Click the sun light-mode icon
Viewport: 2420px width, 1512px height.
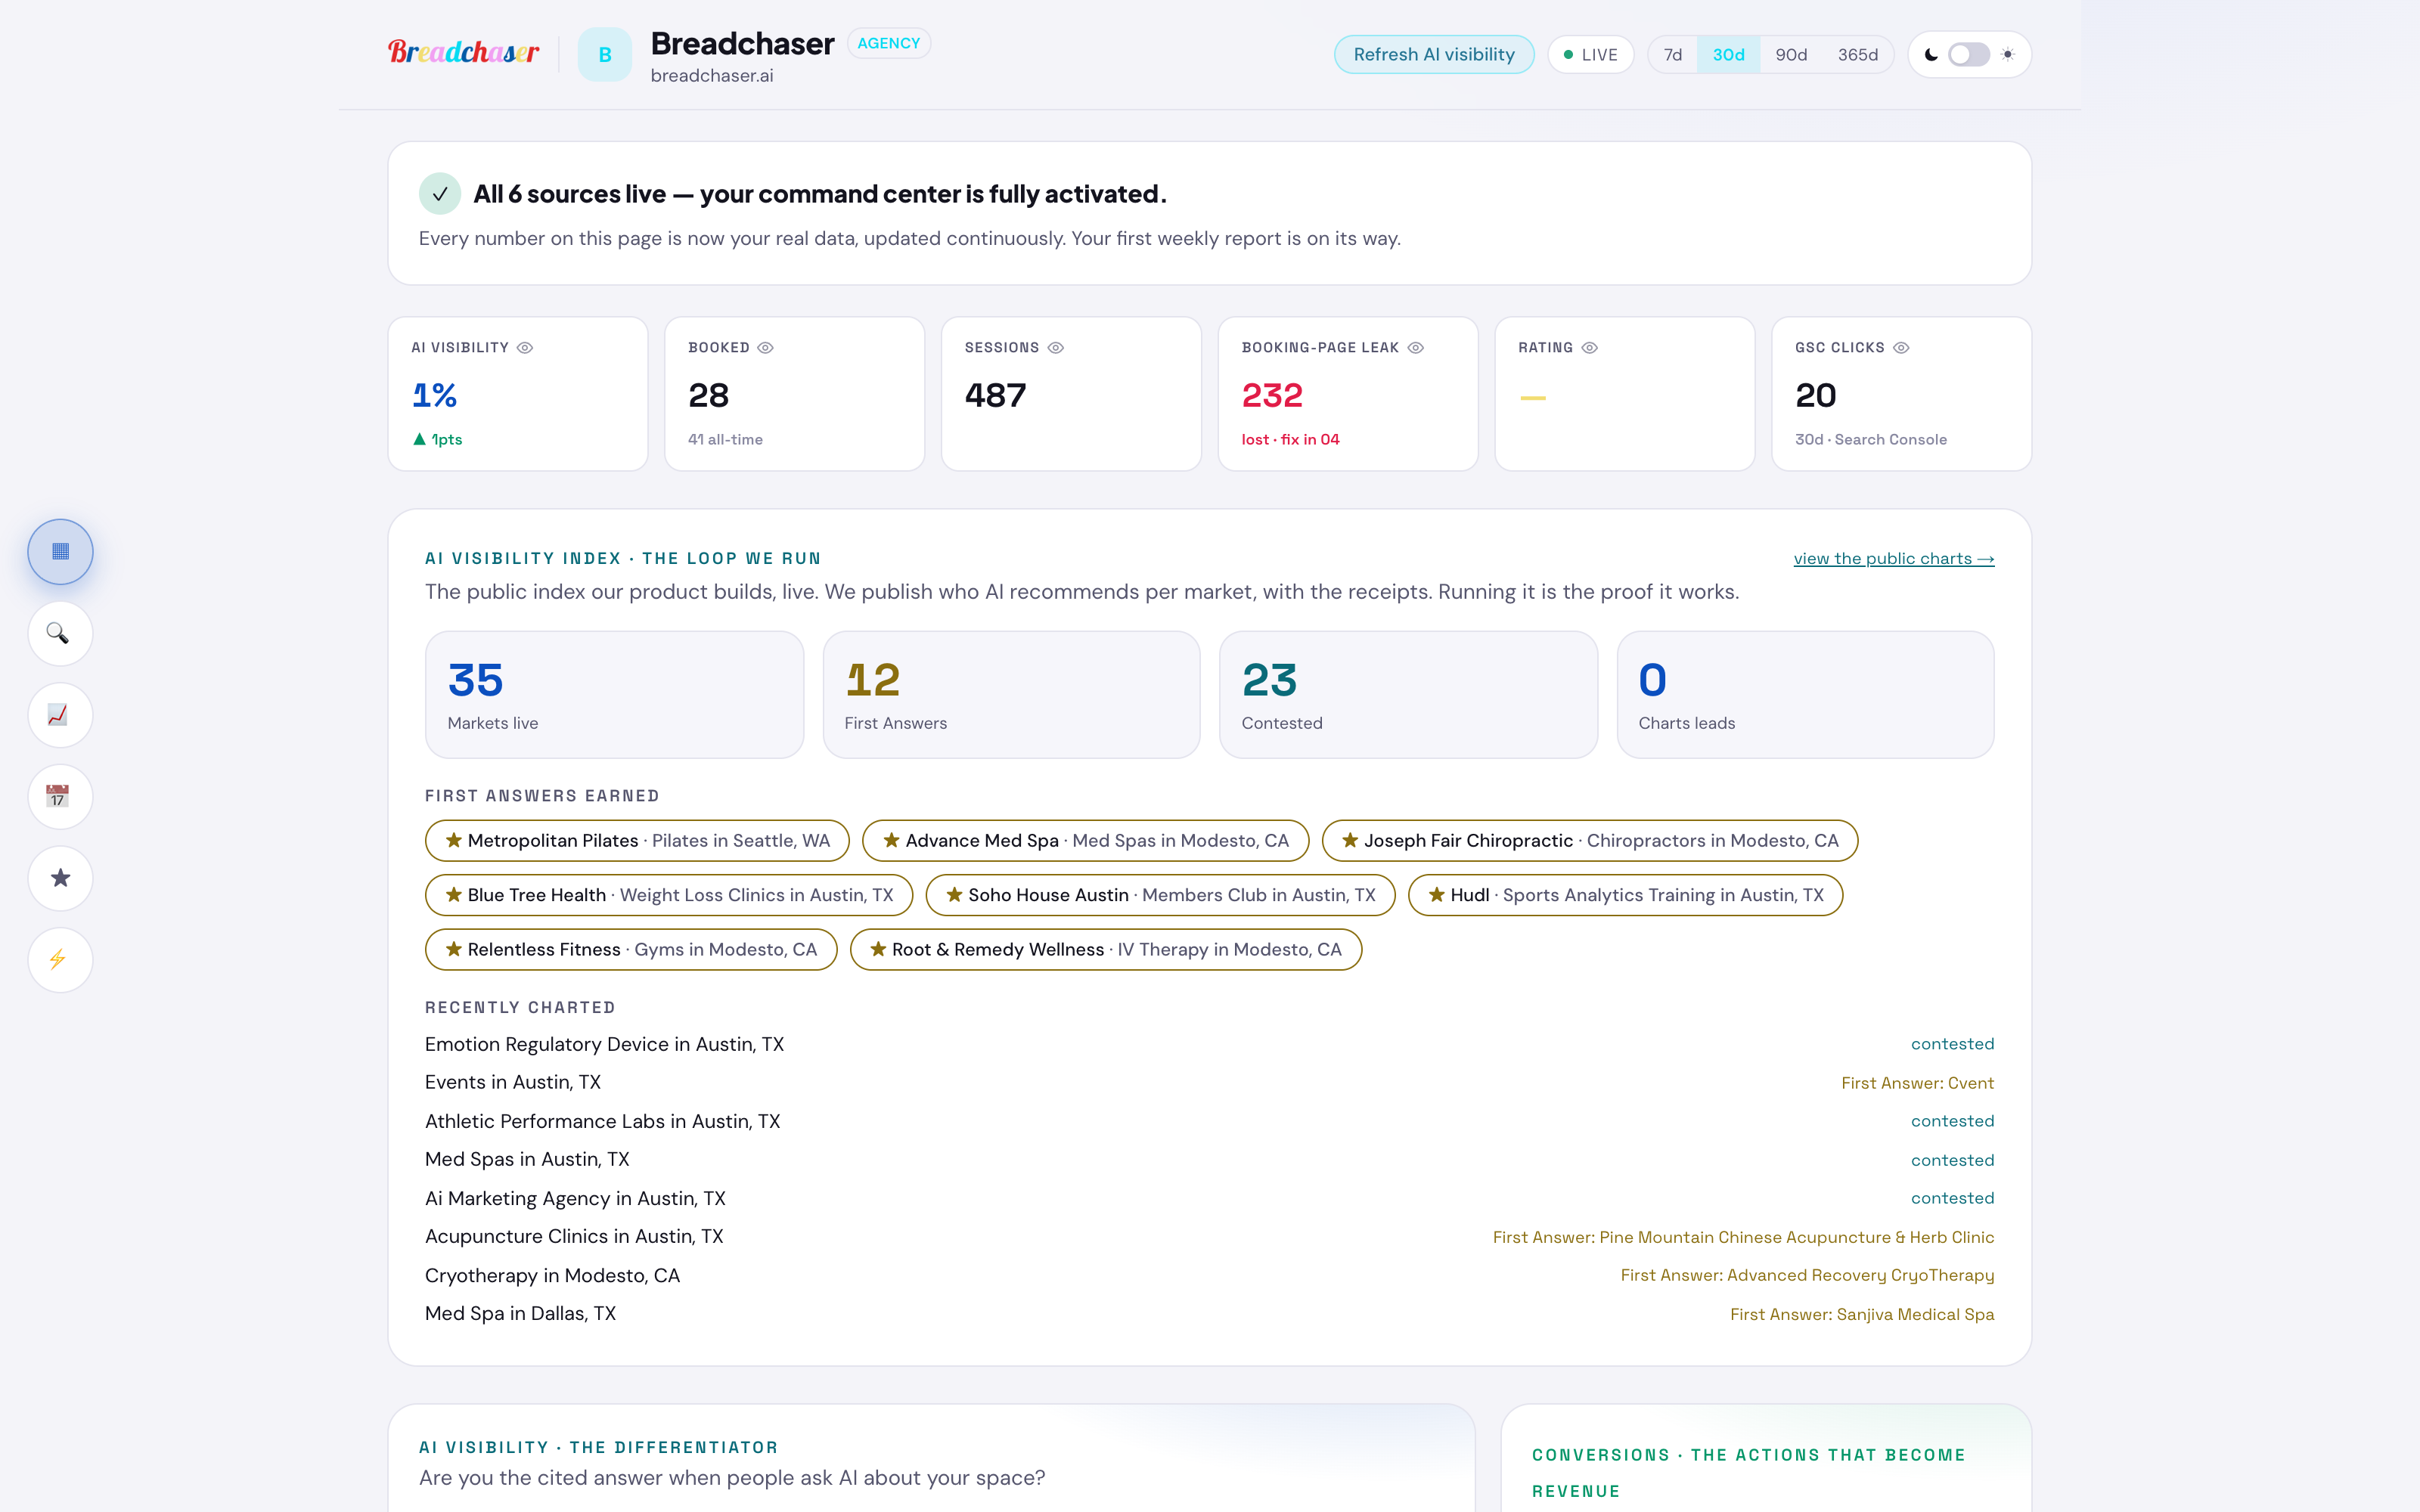coord(2007,55)
